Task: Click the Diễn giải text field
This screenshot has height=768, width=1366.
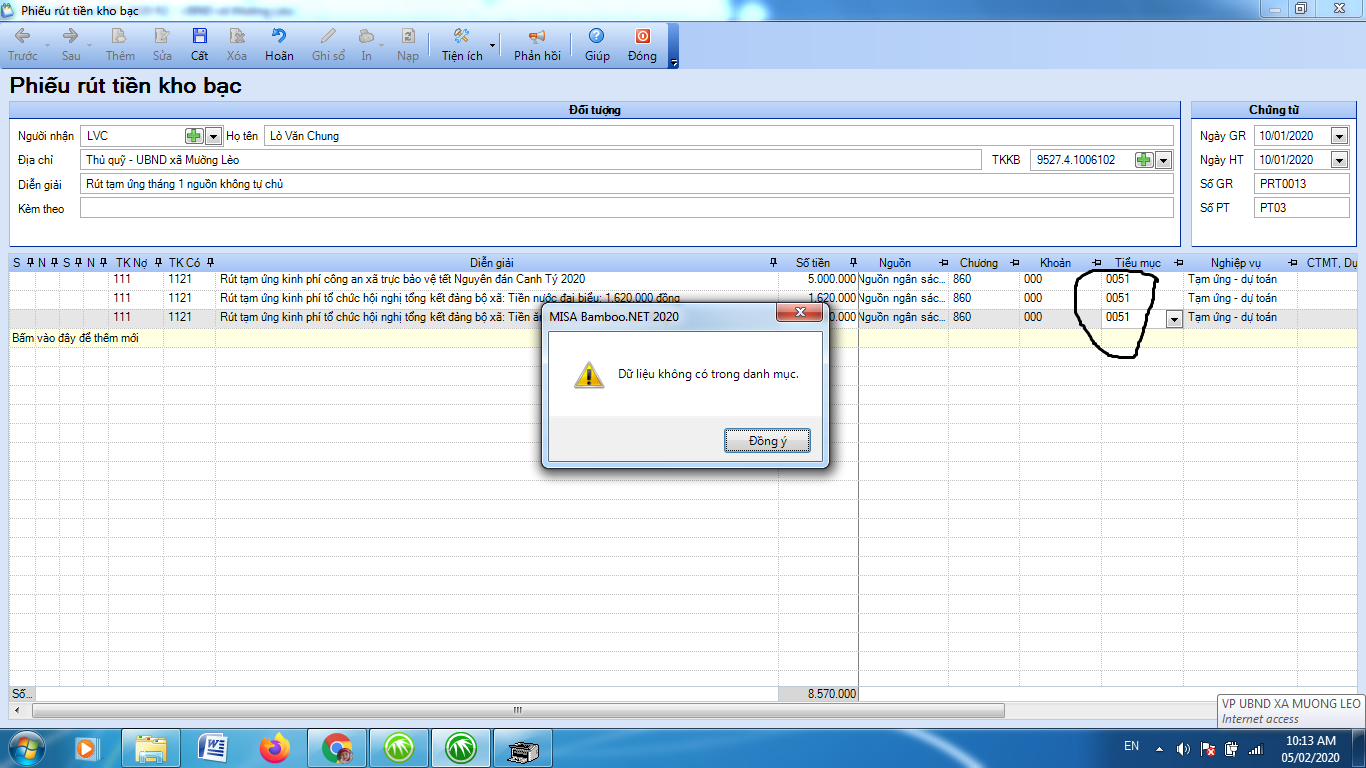Action: click(x=626, y=184)
